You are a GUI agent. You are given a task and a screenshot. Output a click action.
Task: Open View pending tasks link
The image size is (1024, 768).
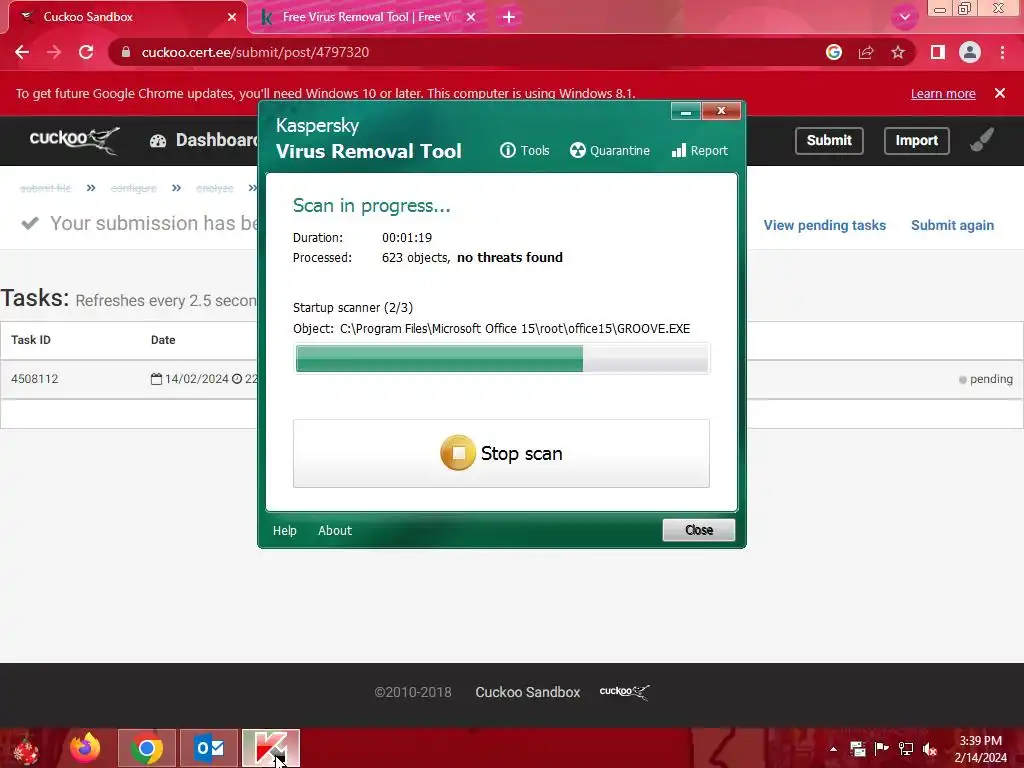point(824,225)
